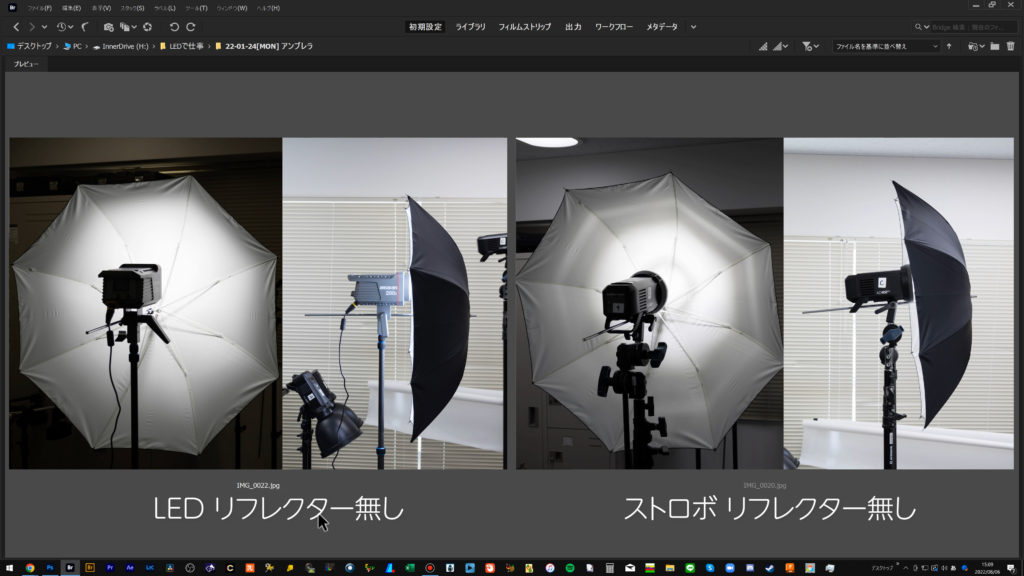Switch to フィルムストリップ workspace

click(x=525, y=27)
